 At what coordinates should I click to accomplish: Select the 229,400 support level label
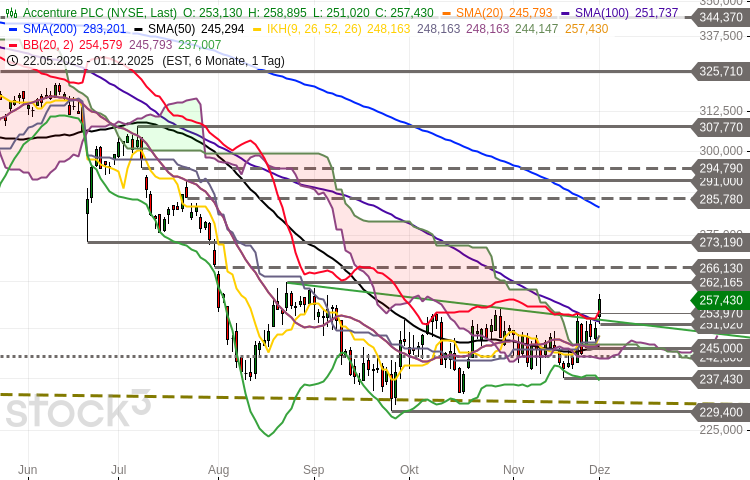tap(718, 412)
